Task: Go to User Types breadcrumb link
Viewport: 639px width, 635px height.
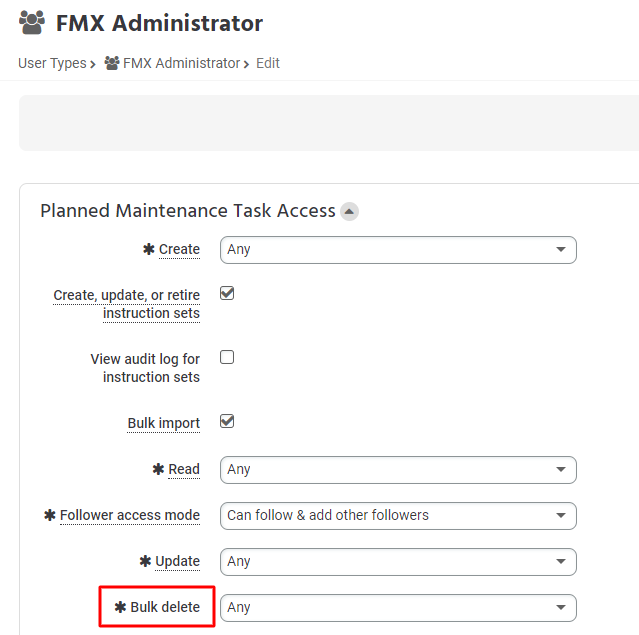Action: tap(52, 63)
